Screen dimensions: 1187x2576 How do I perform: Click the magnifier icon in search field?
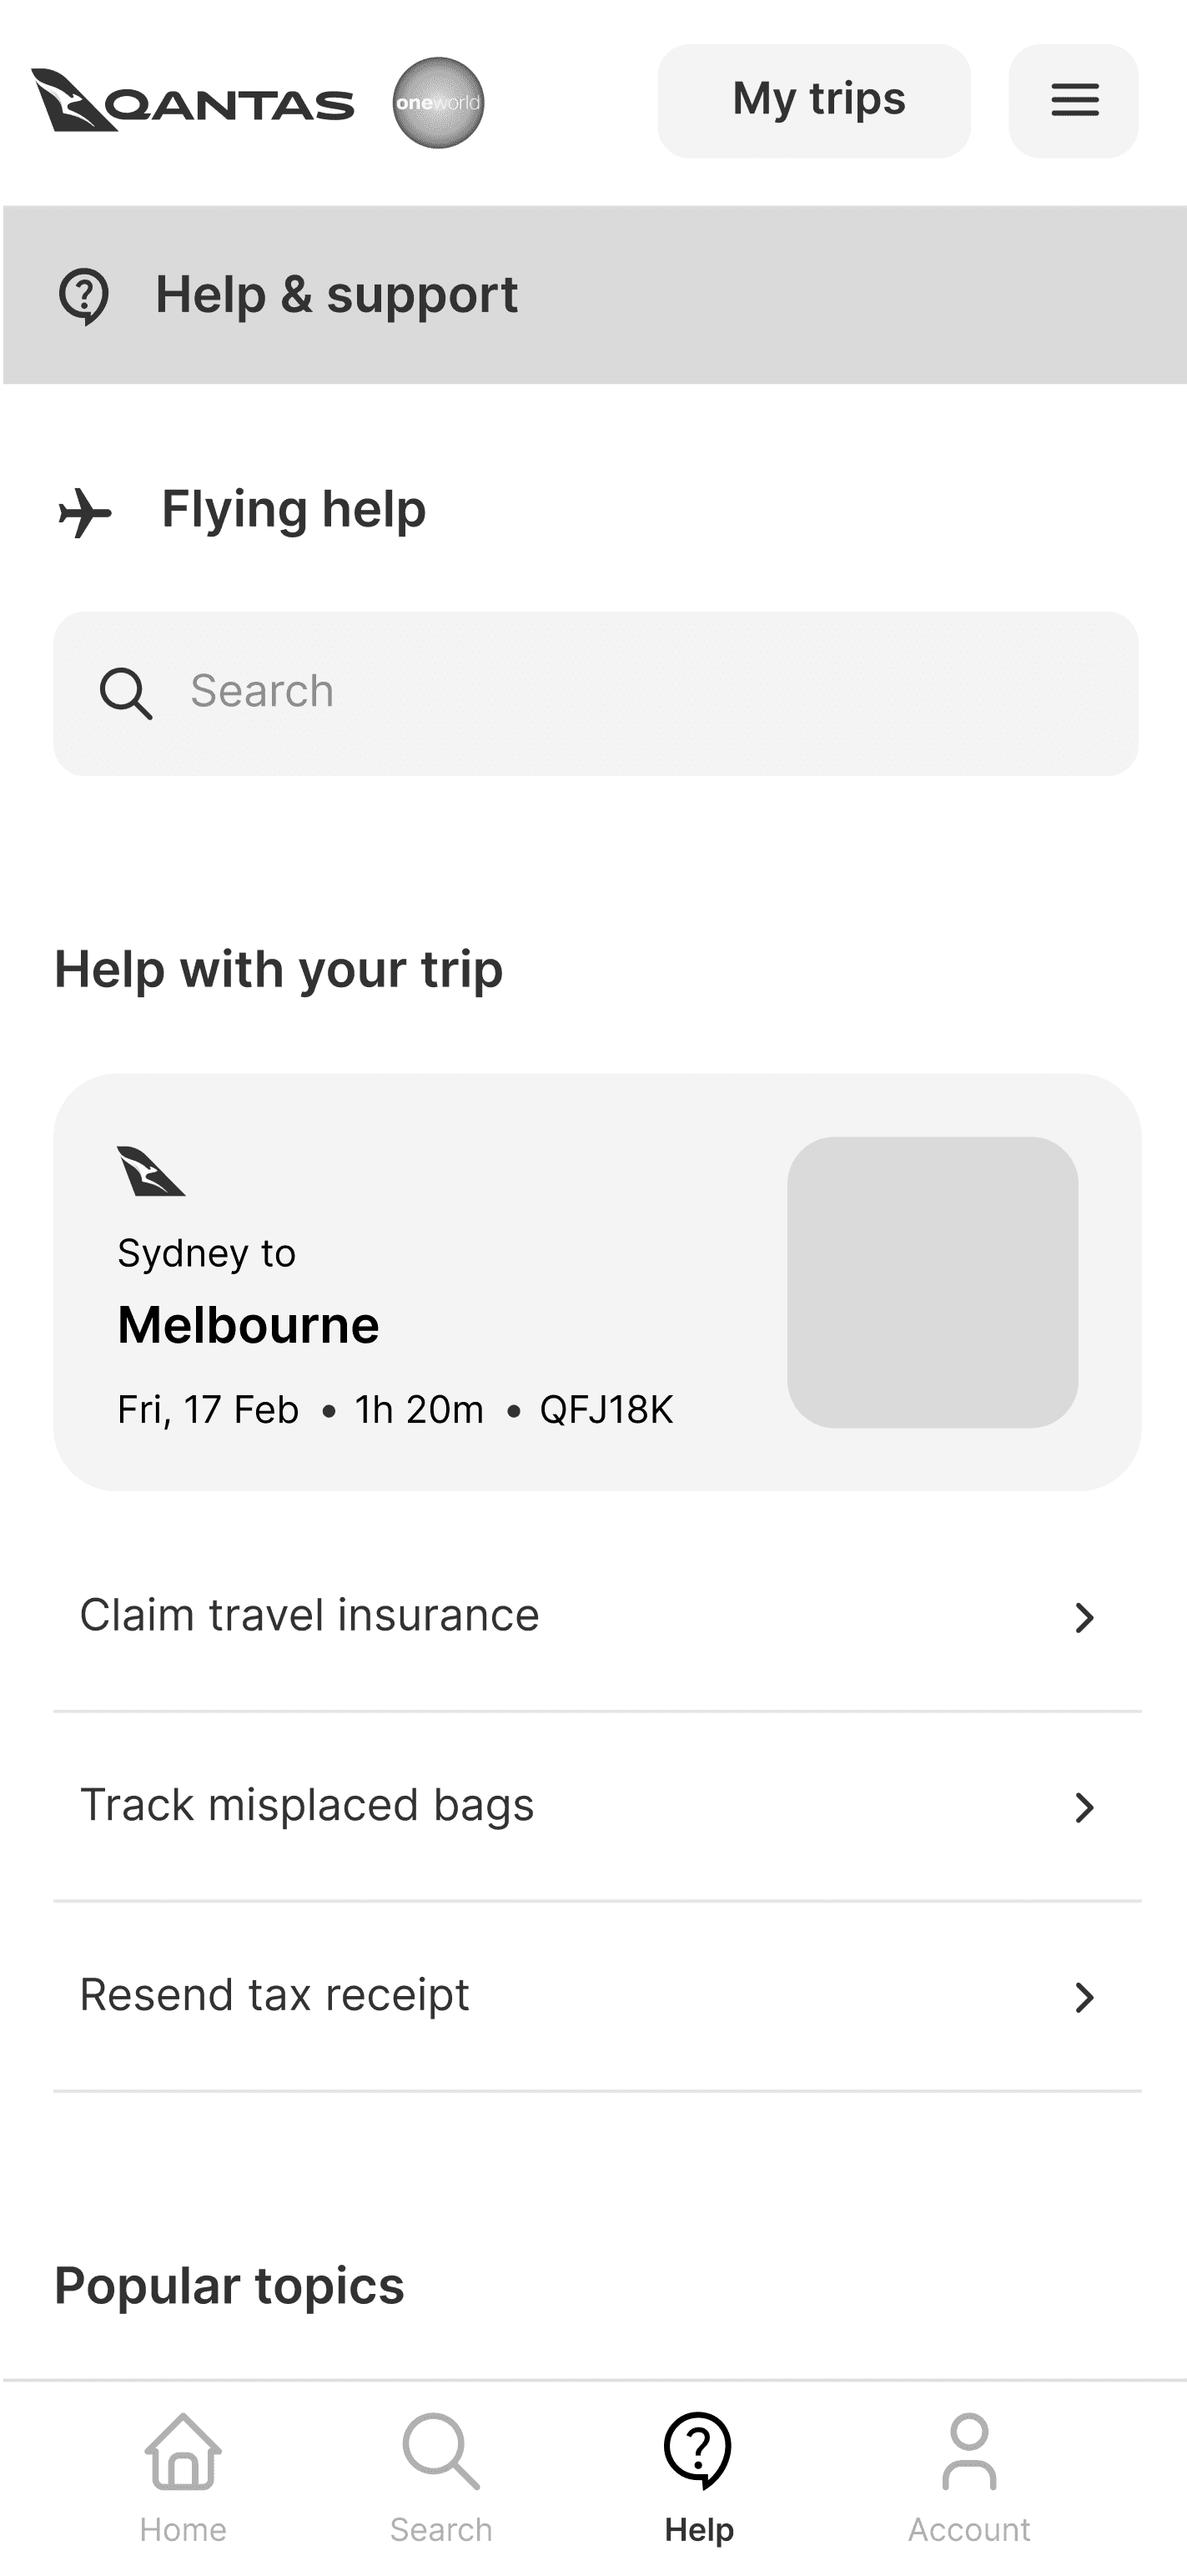[126, 693]
